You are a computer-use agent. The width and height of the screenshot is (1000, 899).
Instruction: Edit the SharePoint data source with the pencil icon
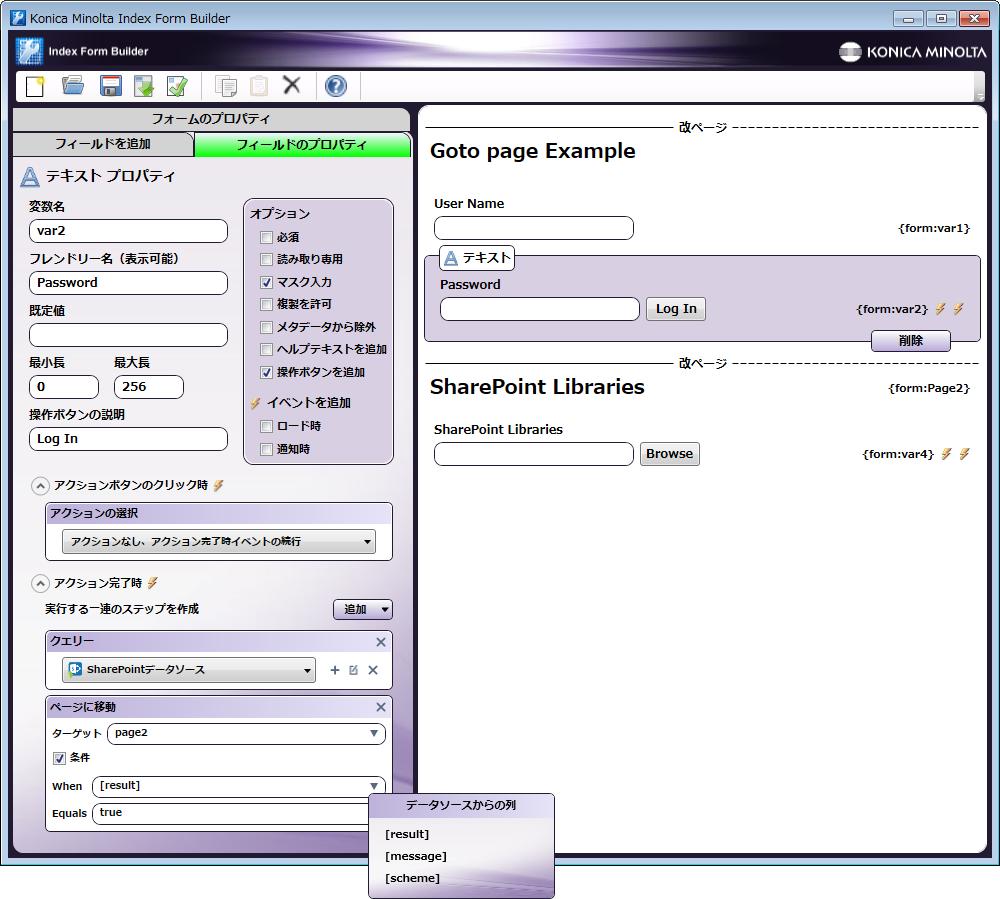354,670
